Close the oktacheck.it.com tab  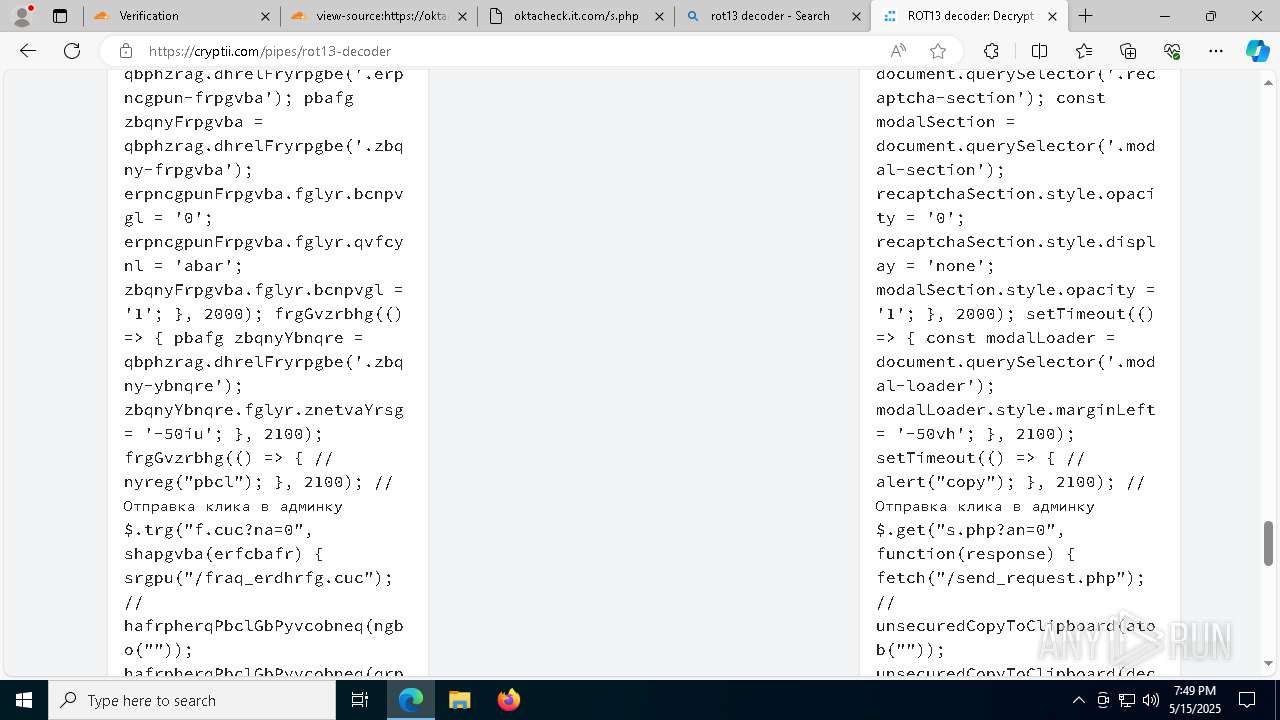659,16
